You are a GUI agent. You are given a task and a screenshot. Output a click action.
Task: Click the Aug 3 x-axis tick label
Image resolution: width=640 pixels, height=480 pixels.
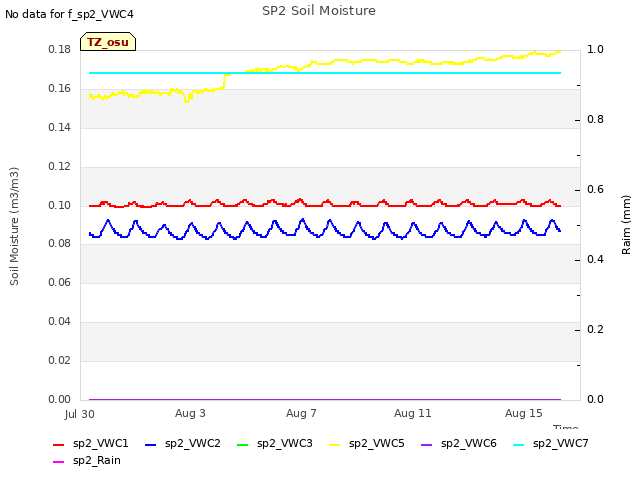(x=190, y=413)
